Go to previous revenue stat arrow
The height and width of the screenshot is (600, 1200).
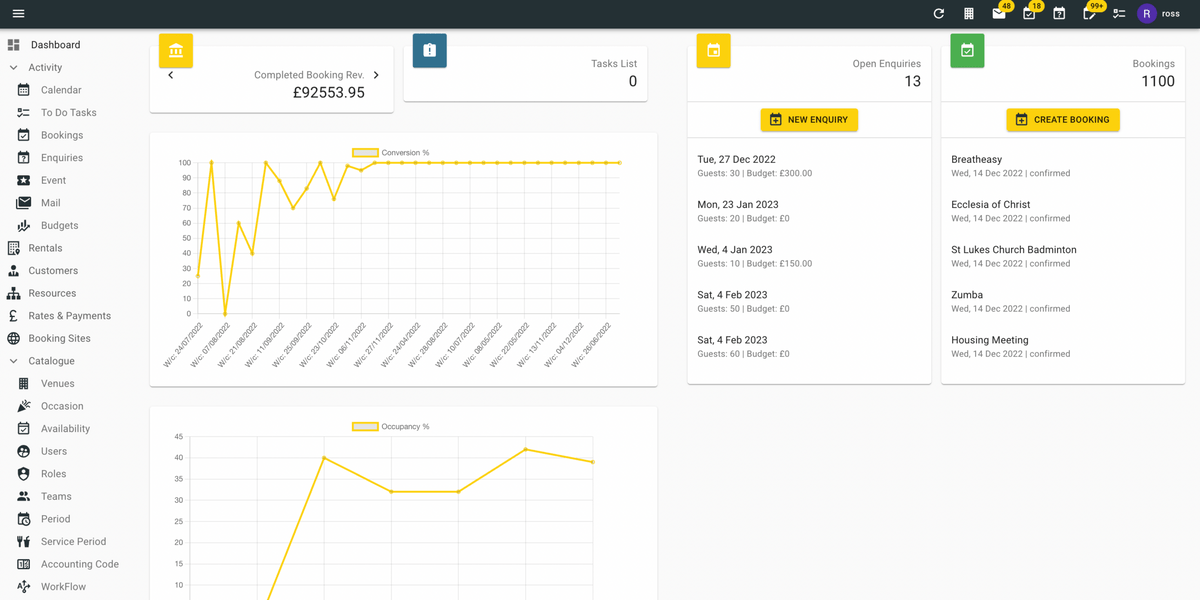[171, 75]
